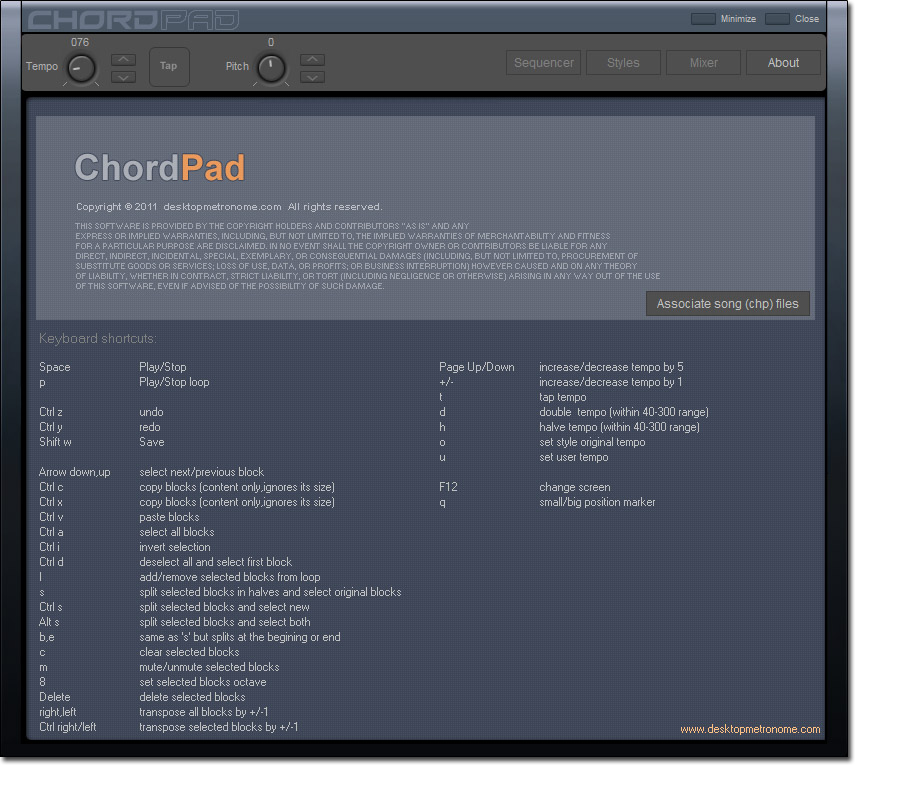Click 'add/remove selected blocks from loop' text
This screenshot has width=900, height=800.
coord(230,577)
